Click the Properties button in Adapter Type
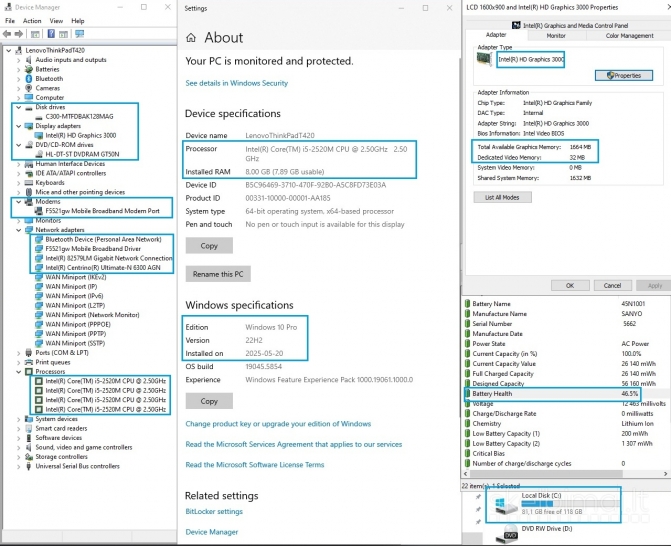The width and height of the screenshot is (671, 546). click(x=624, y=75)
